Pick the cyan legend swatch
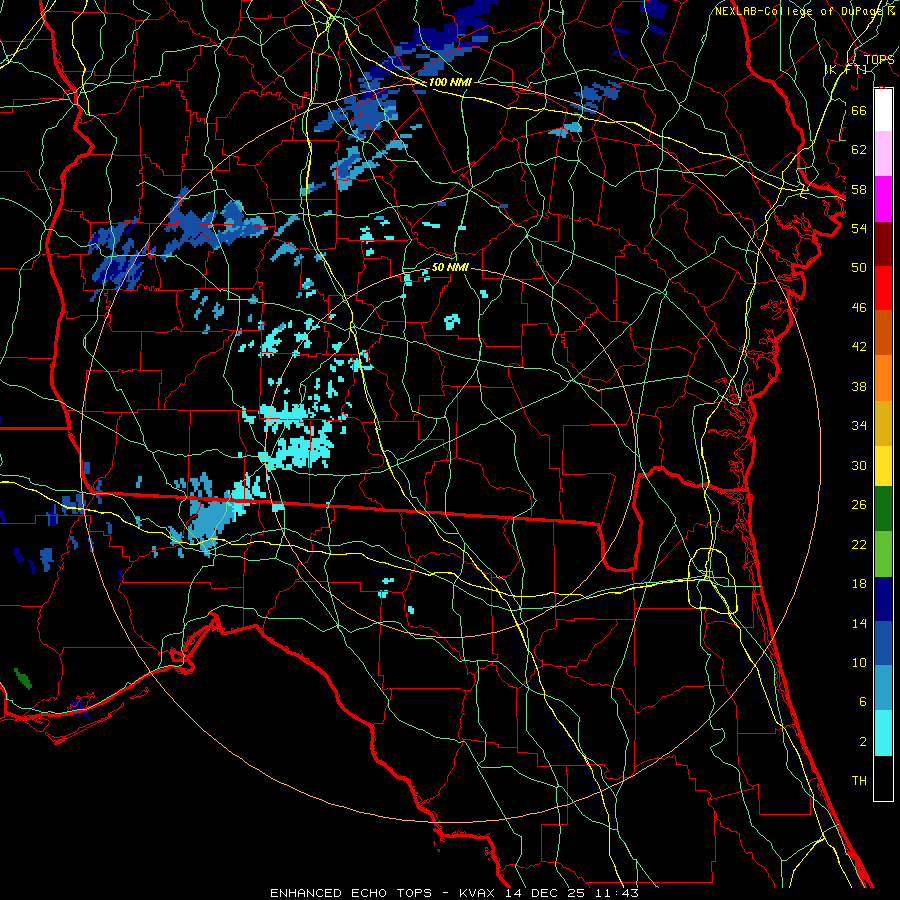This screenshot has height=900, width=900. tap(883, 733)
